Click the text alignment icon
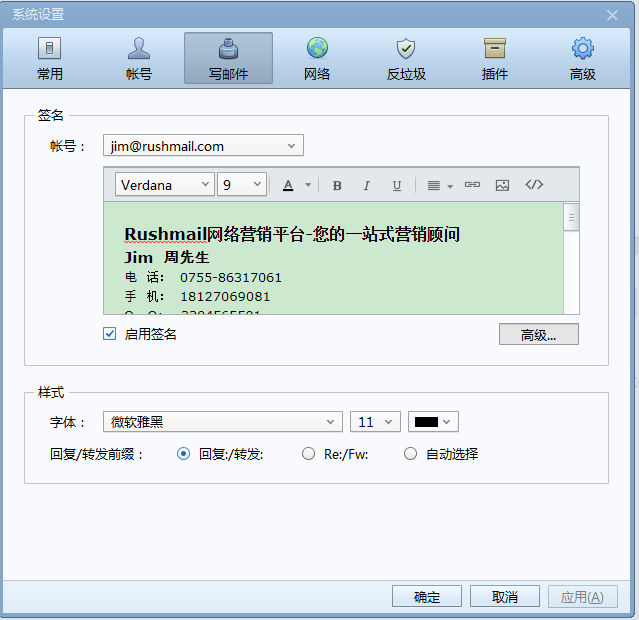Image resolution: width=639 pixels, height=620 pixels. 434,185
